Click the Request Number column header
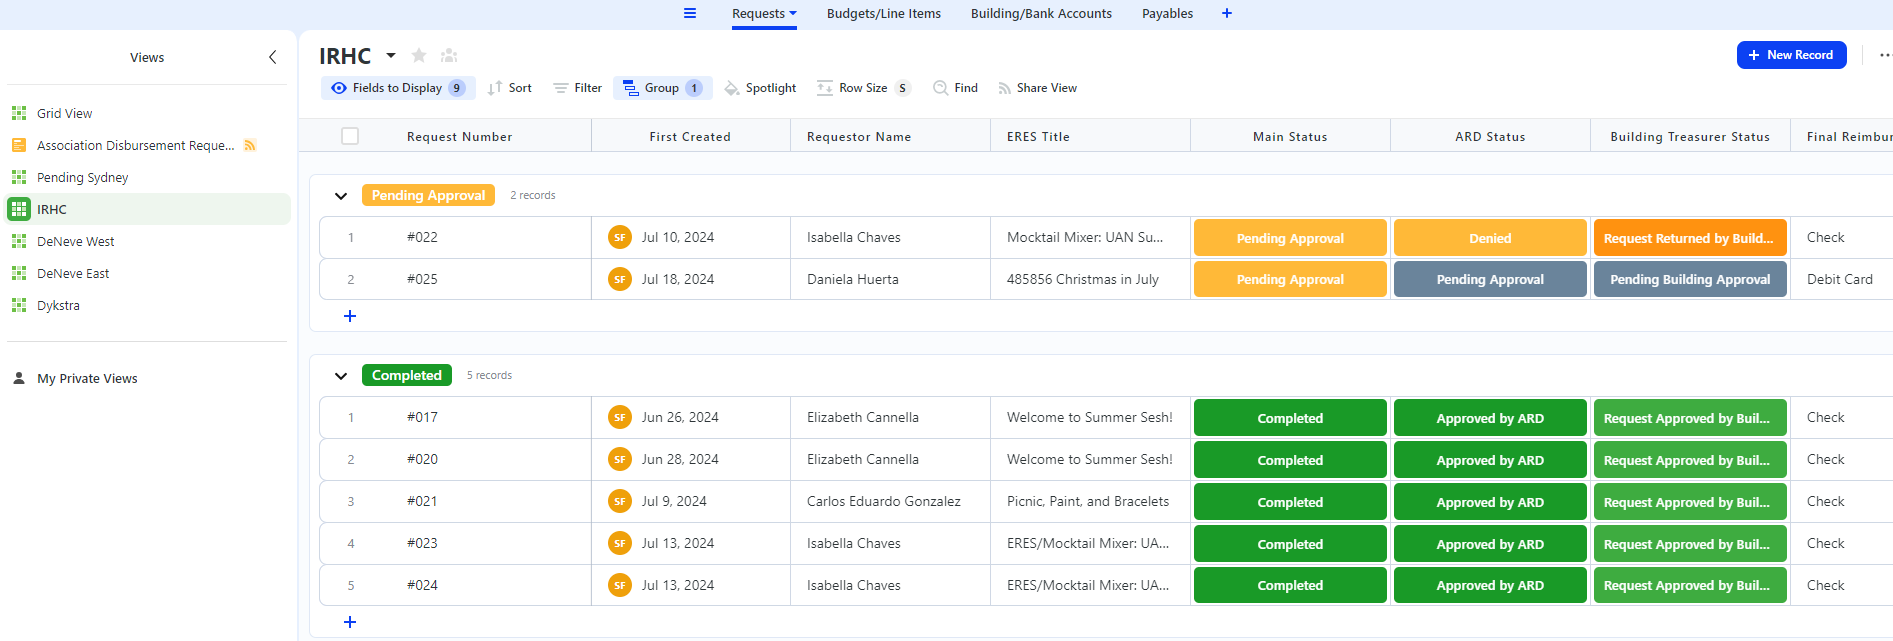 click(459, 137)
